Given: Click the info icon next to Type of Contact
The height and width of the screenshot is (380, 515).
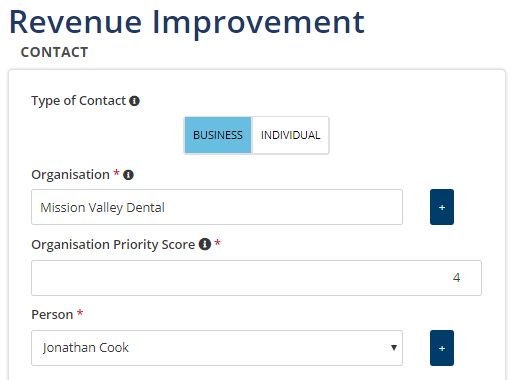Looking at the screenshot, I should point(134,101).
